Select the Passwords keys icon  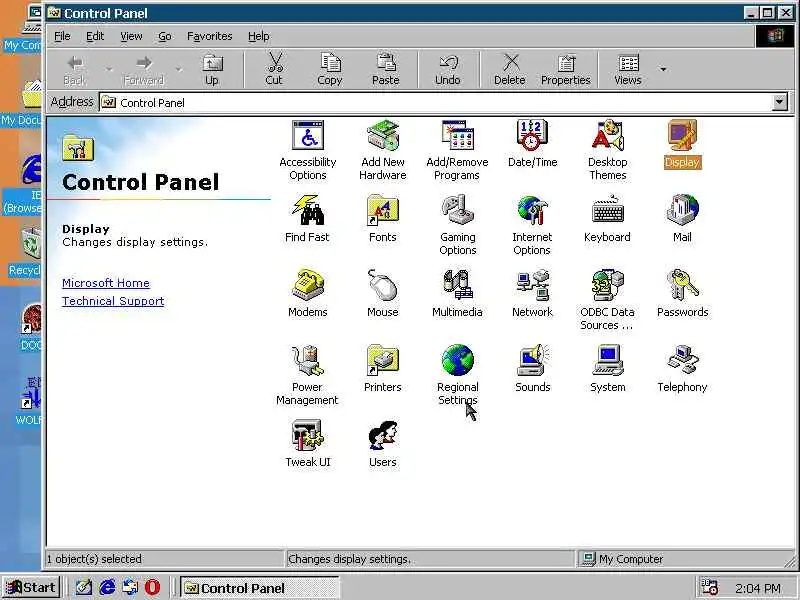click(x=682, y=293)
